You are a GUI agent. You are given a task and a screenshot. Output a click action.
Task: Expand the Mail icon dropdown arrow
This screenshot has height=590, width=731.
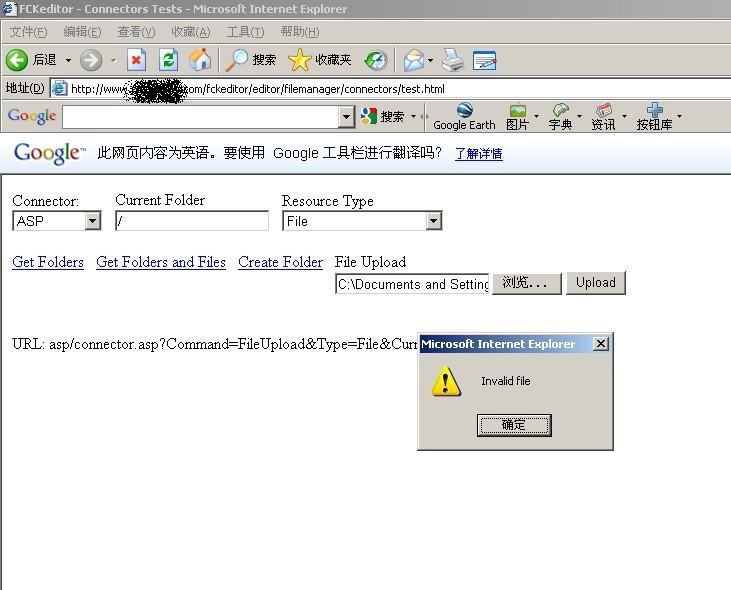430,60
